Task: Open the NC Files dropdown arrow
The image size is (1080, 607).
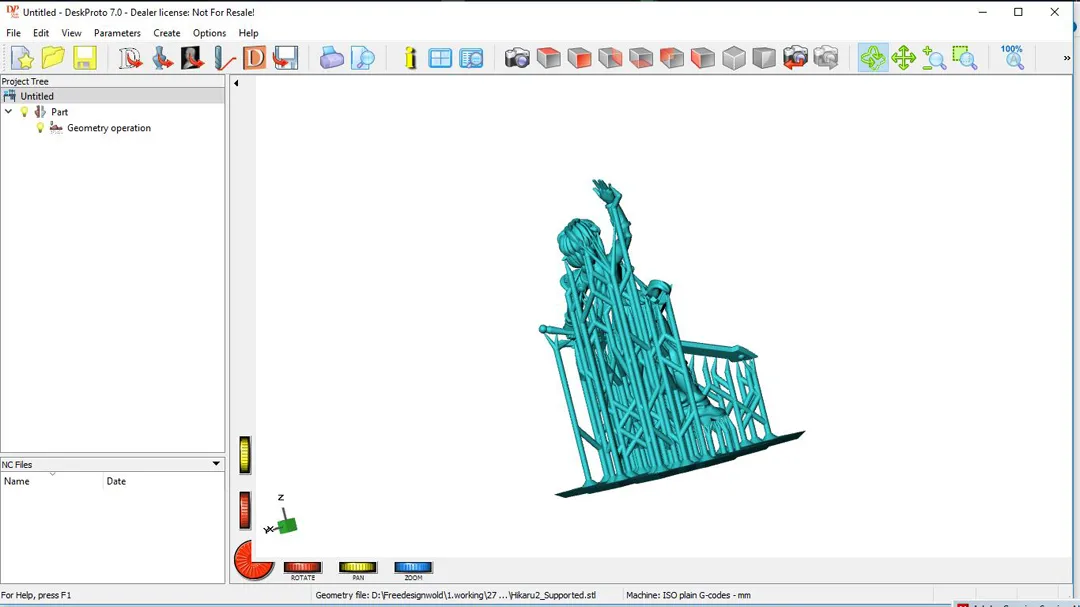Action: (216, 464)
